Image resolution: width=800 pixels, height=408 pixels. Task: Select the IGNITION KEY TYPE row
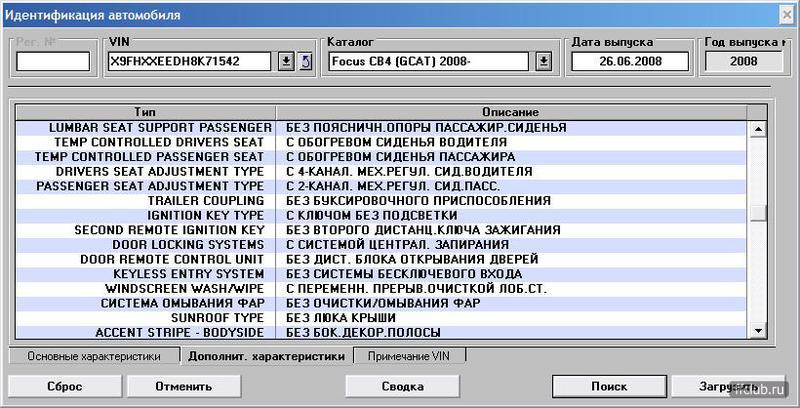pyautogui.click(x=382, y=216)
